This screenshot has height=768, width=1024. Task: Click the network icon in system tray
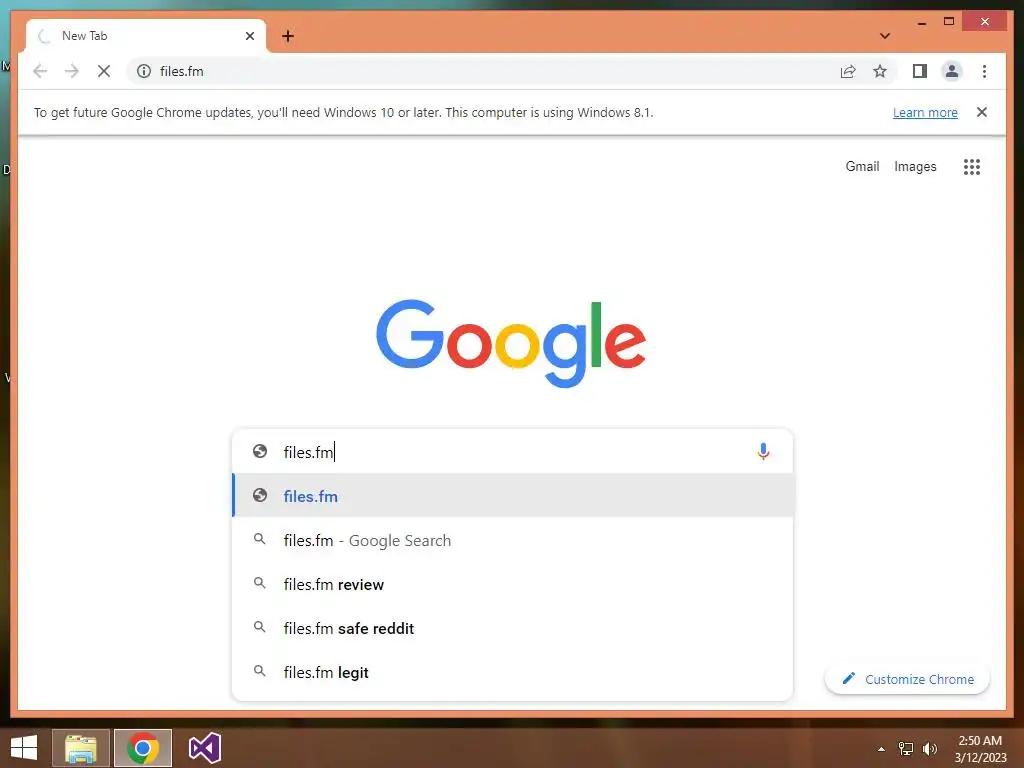pyautogui.click(x=906, y=749)
